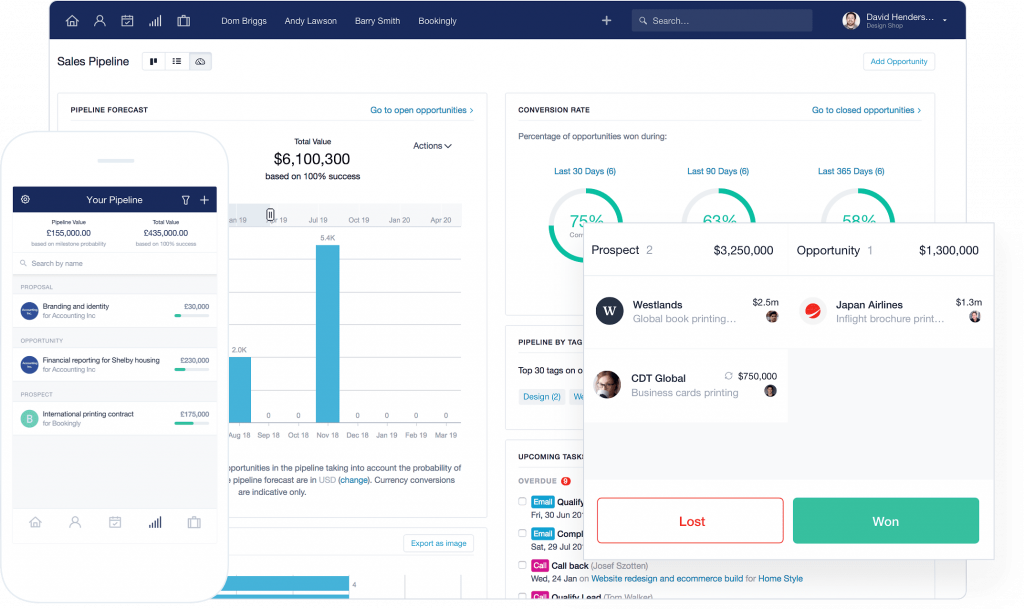Click the Add Opportunity button

click(898, 61)
